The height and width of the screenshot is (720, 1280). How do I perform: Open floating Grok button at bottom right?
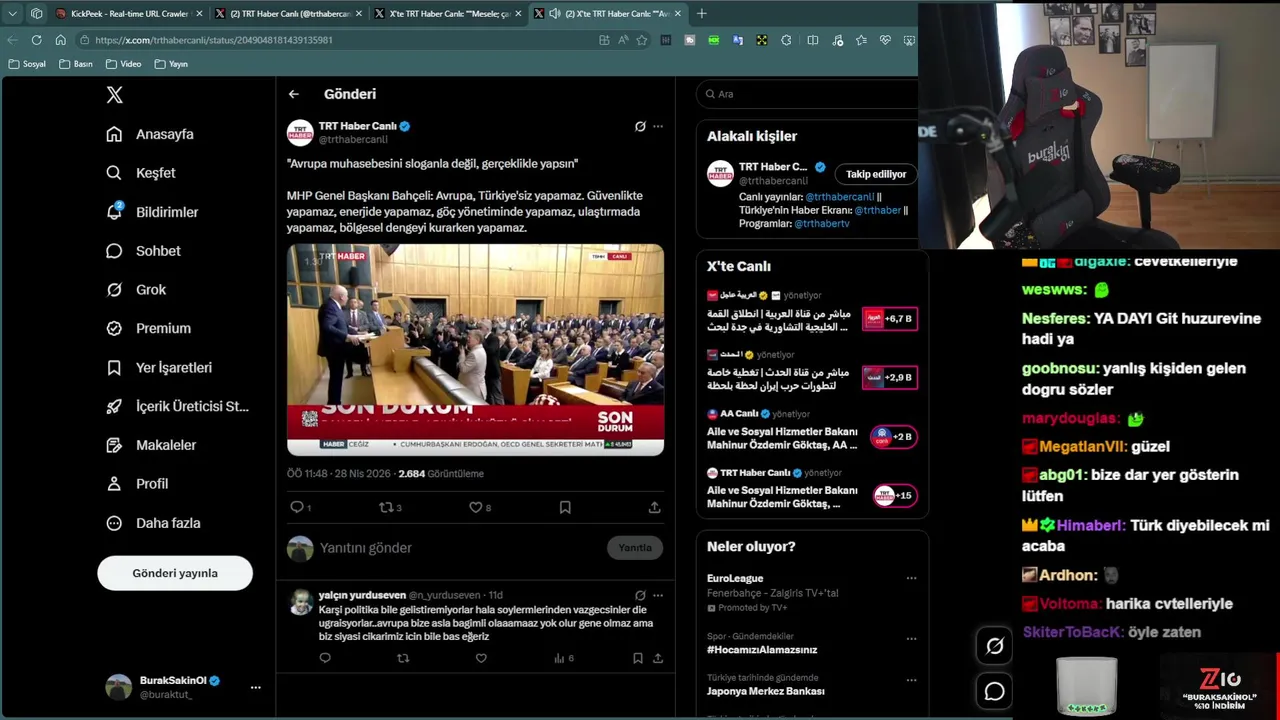[x=995, y=646]
